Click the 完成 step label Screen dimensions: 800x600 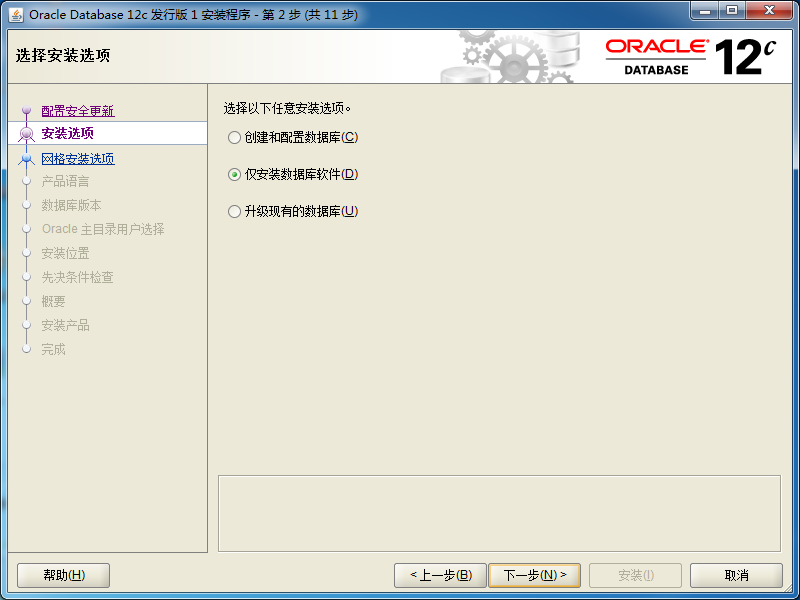coord(53,349)
